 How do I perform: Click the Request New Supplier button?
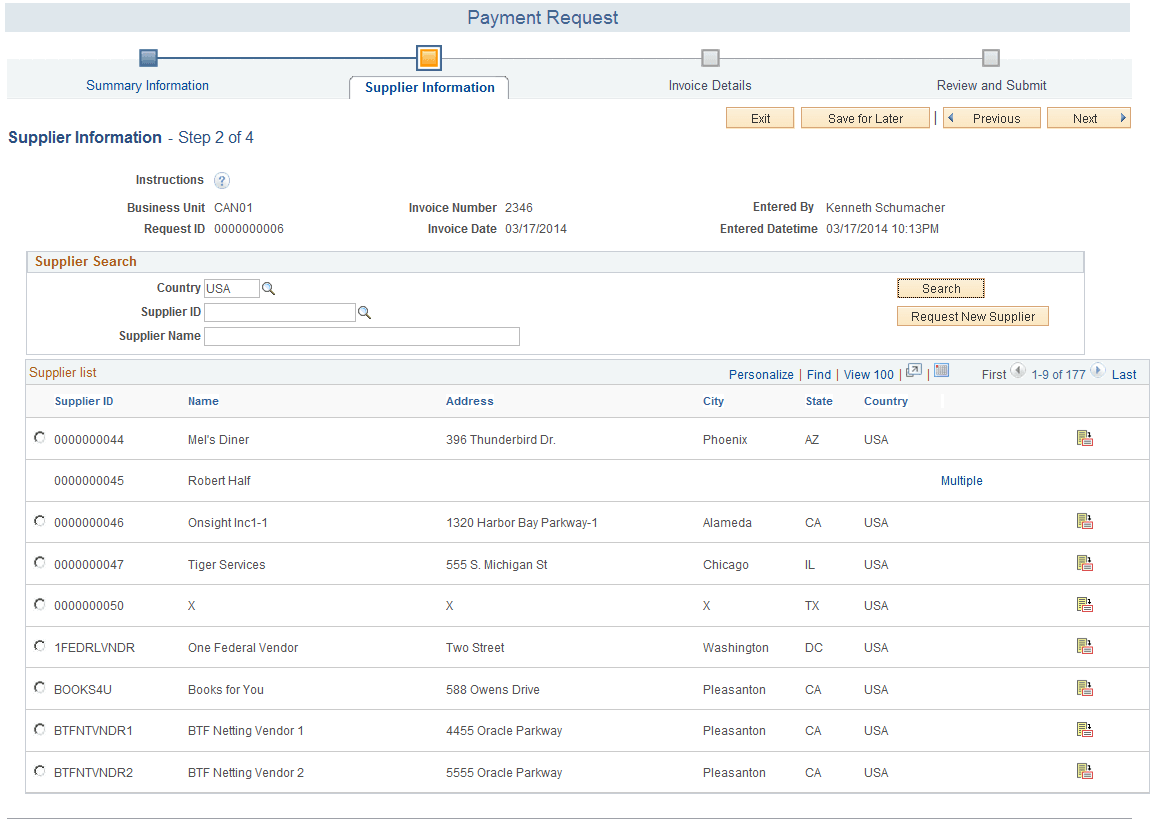coord(972,315)
